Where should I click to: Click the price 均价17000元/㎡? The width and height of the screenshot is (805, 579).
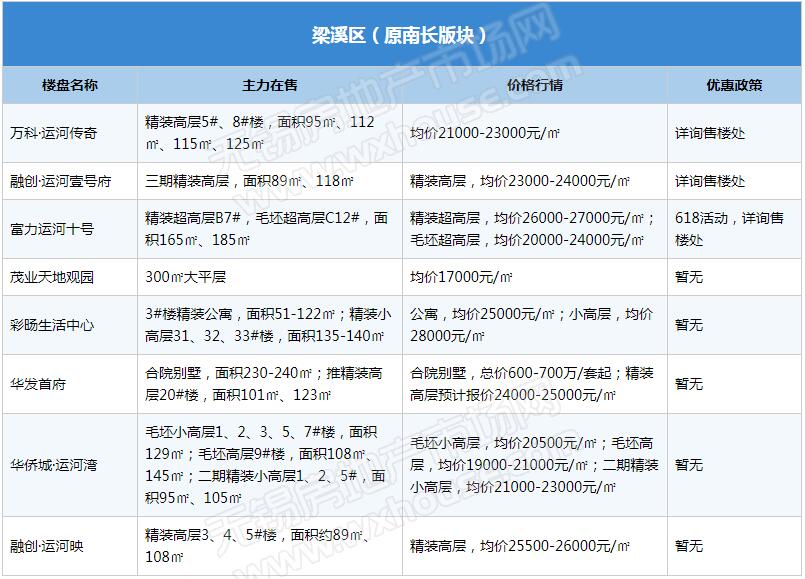click(x=461, y=277)
